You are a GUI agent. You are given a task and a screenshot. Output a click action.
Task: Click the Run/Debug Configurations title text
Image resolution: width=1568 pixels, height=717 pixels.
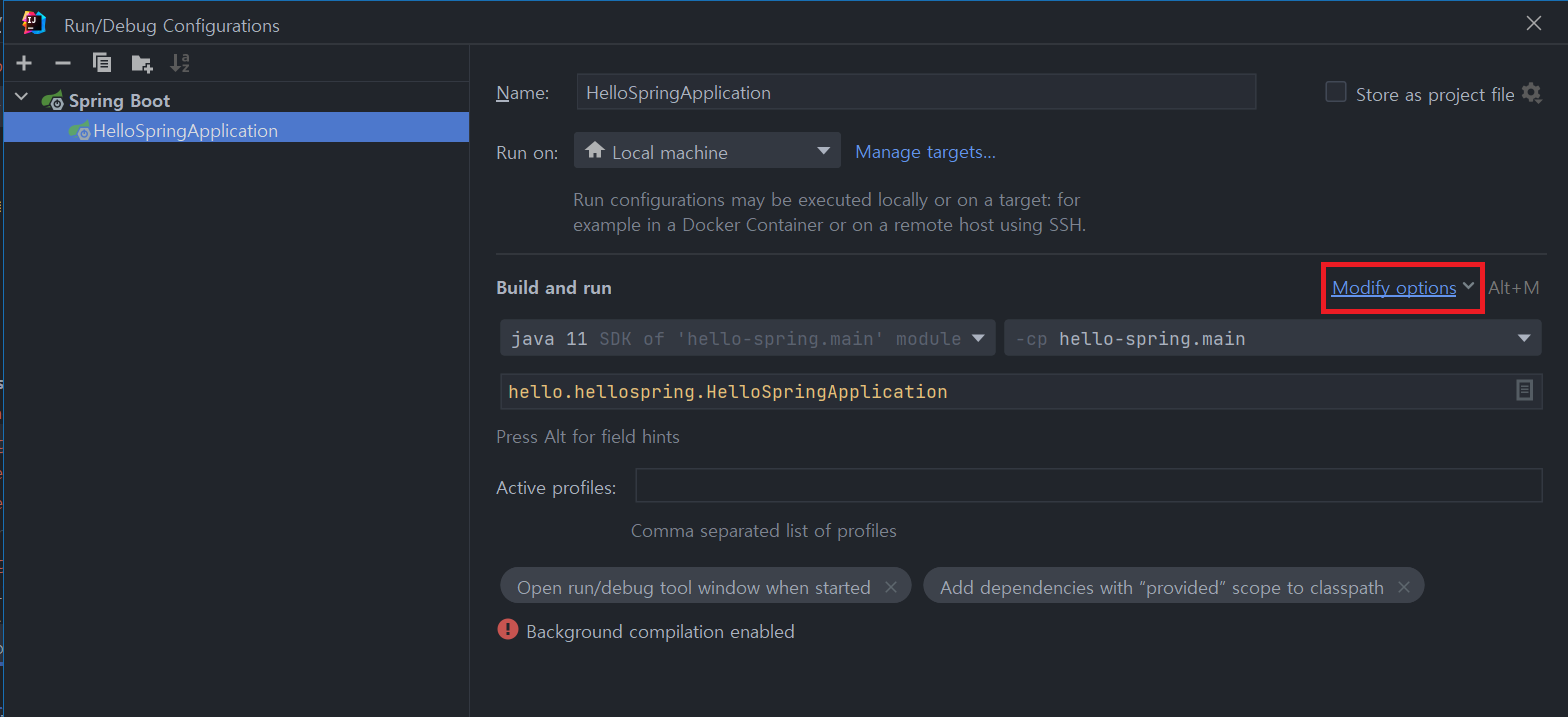(x=172, y=25)
